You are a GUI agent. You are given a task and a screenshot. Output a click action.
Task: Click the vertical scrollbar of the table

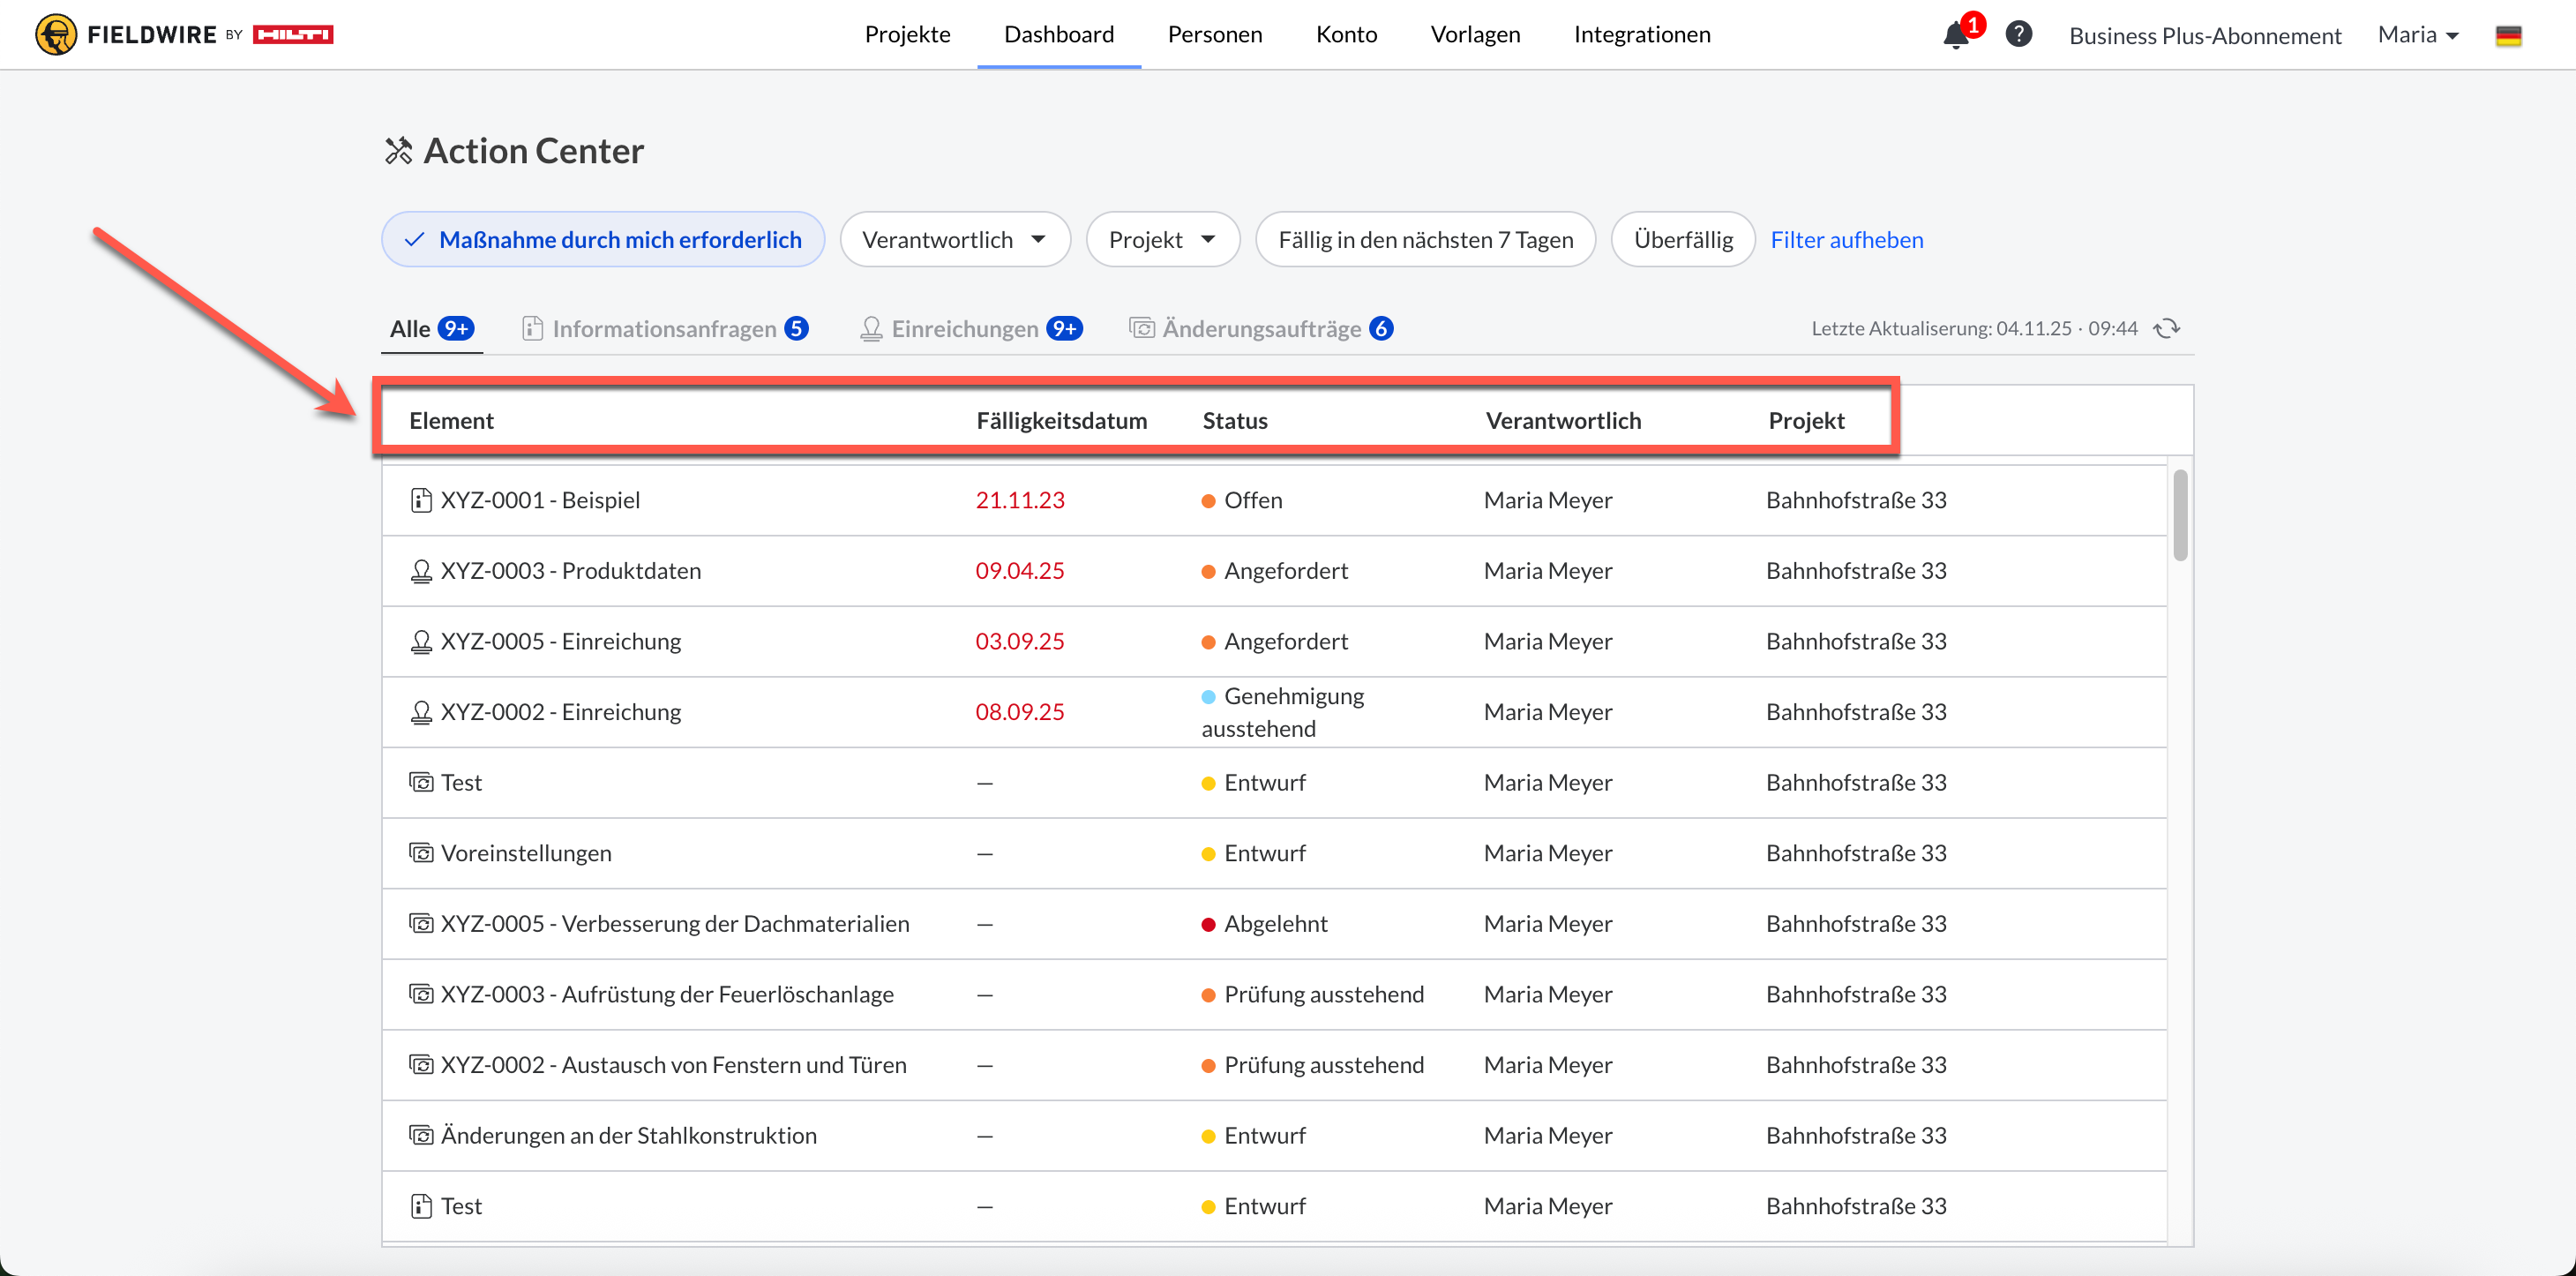pyautogui.click(x=2180, y=515)
